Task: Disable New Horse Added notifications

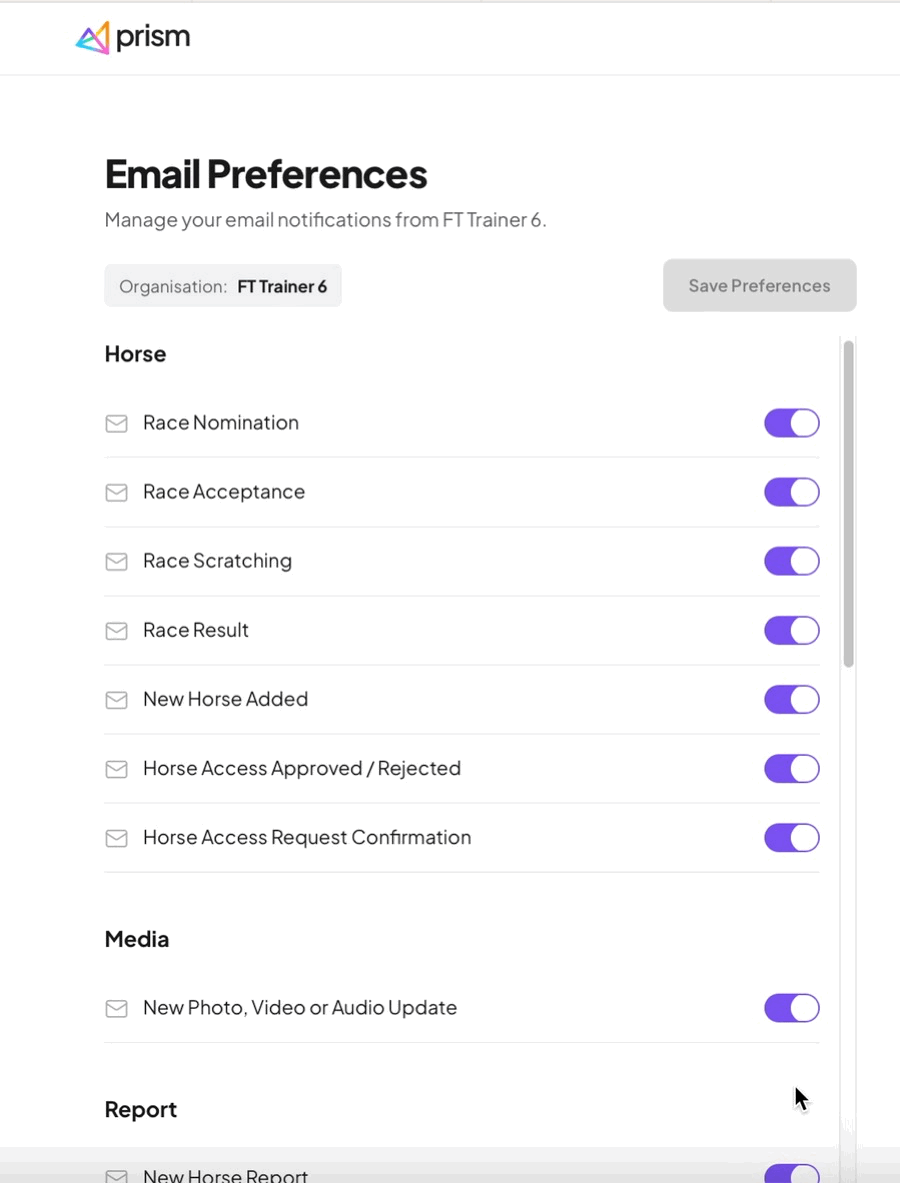Action: coord(791,699)
